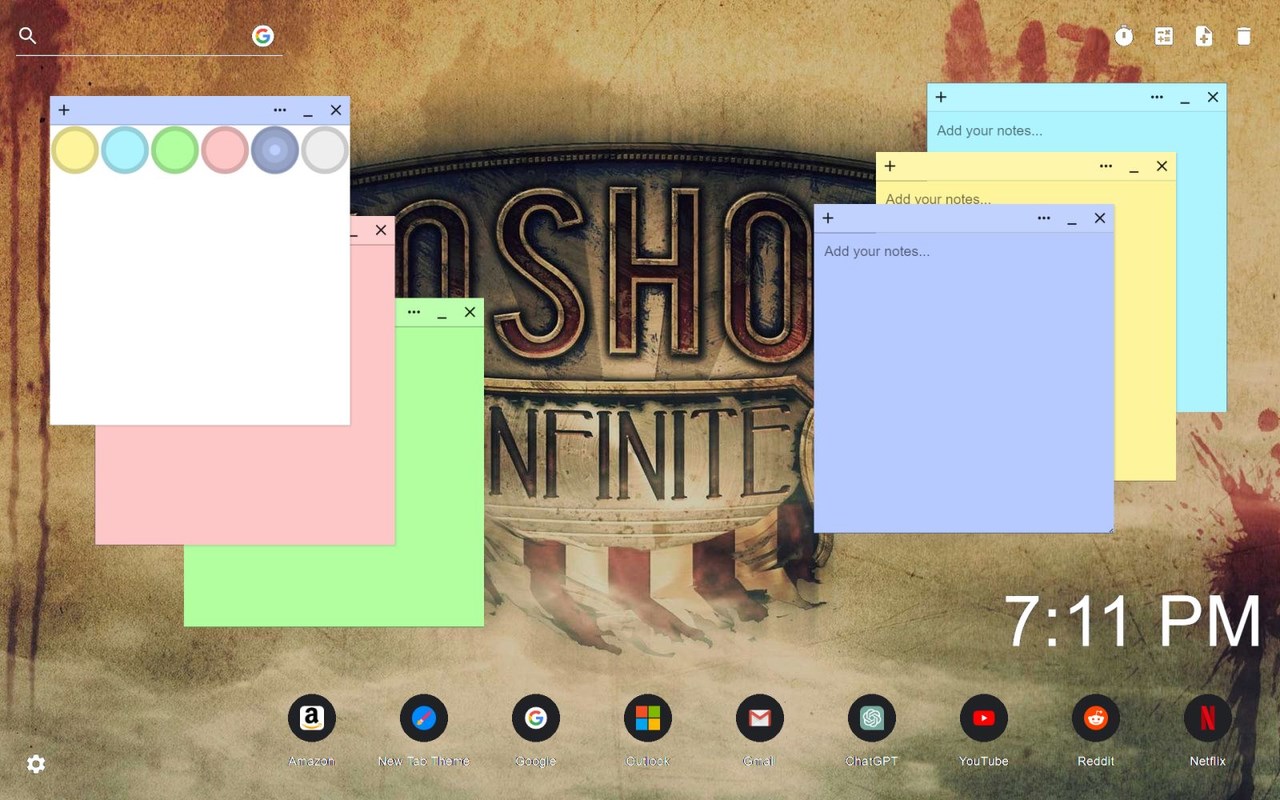Close the cyan note
This screenshot has width=1280, height=800.
[x=1213, y=97]
